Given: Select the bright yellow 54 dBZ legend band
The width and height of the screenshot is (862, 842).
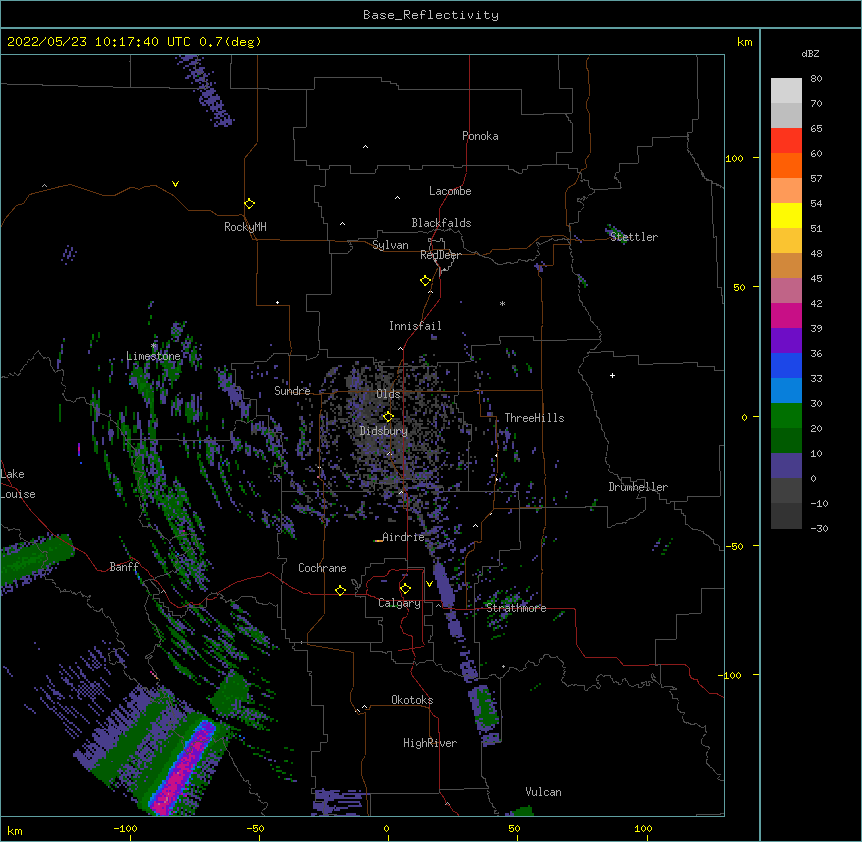Looking at the screenshot, I should [786, 215].
